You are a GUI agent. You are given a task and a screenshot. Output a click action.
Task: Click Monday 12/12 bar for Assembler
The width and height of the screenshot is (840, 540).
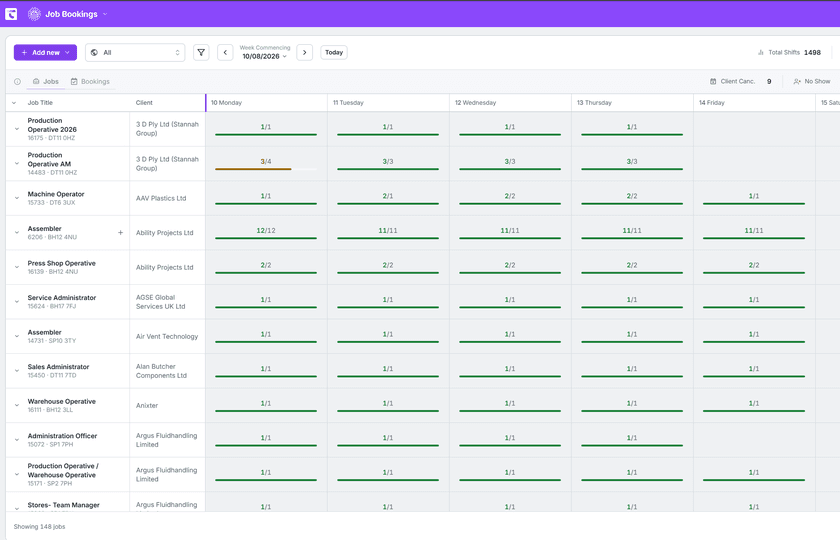click(266, 238)
